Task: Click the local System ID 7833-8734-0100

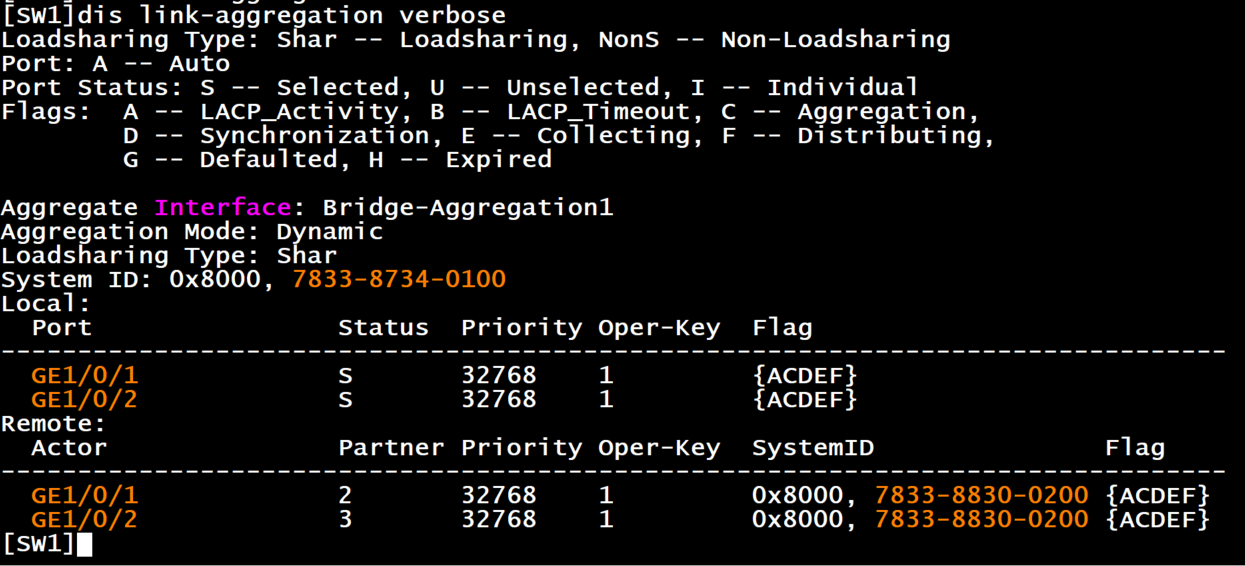Action: (399, 280)
